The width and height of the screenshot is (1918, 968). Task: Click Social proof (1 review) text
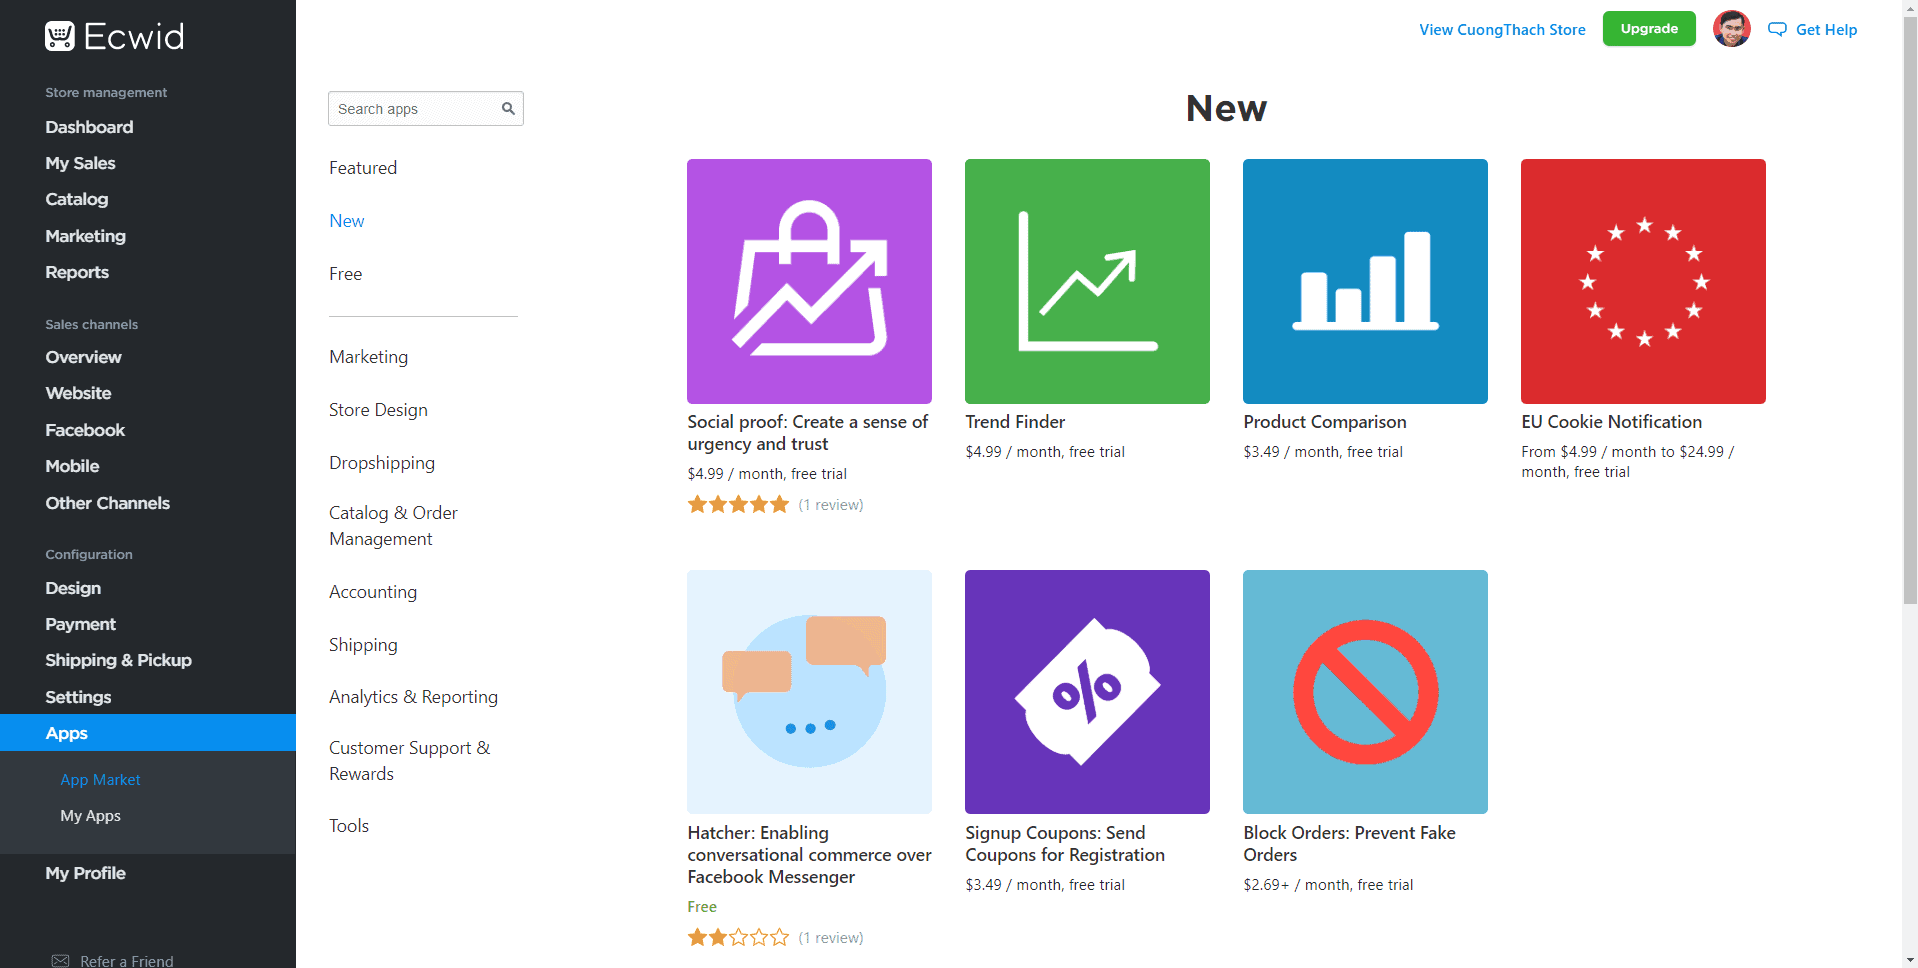coord(831,505)
